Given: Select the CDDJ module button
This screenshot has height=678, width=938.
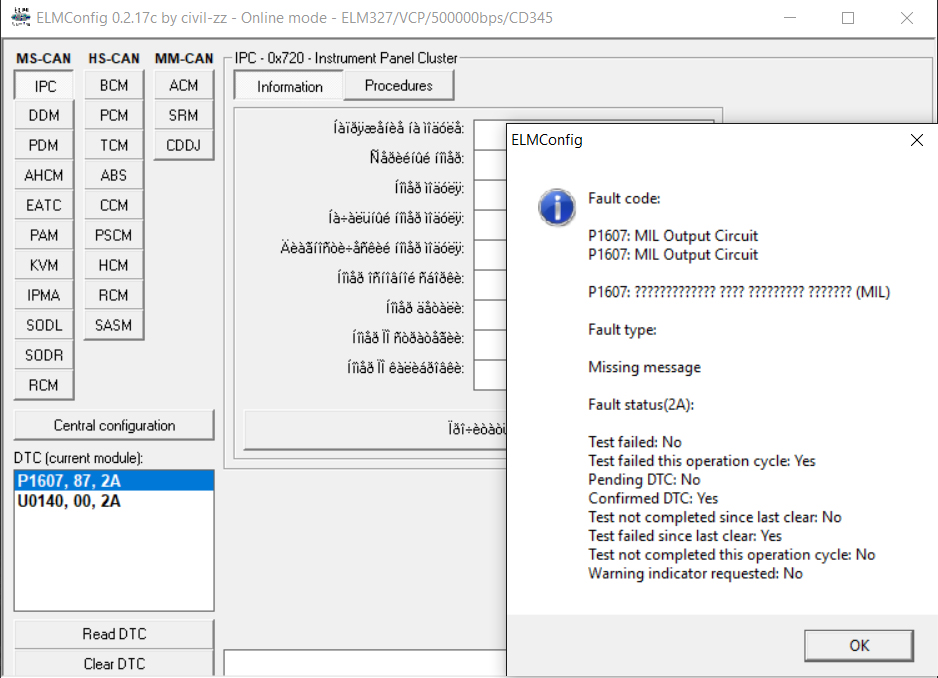Looking at the screenshot, I should pos(183,146).
